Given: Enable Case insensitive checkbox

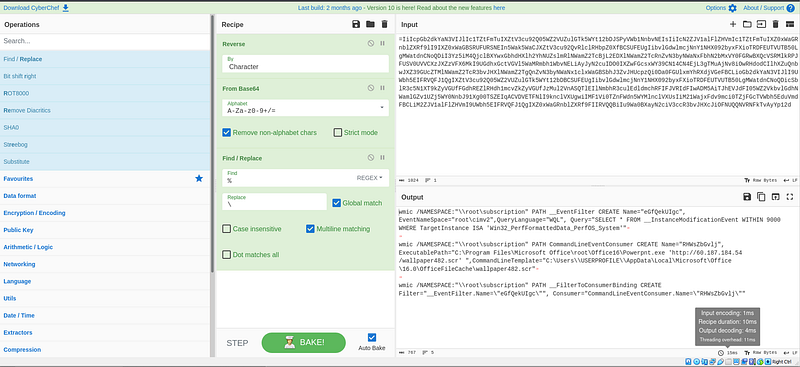Looking at the screenshot, I should point(227,229).
